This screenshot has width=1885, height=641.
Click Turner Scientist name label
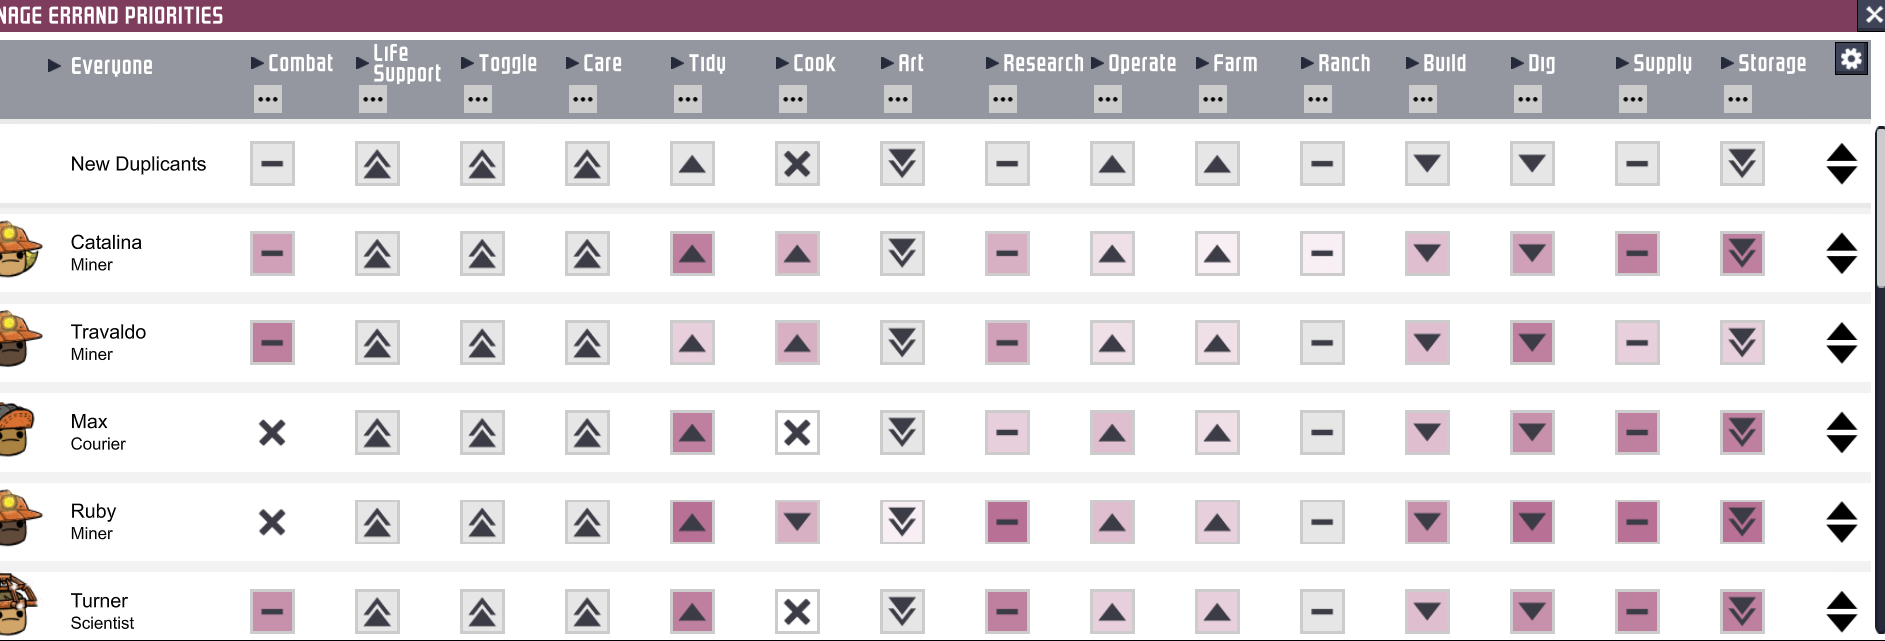click(101, 611)
